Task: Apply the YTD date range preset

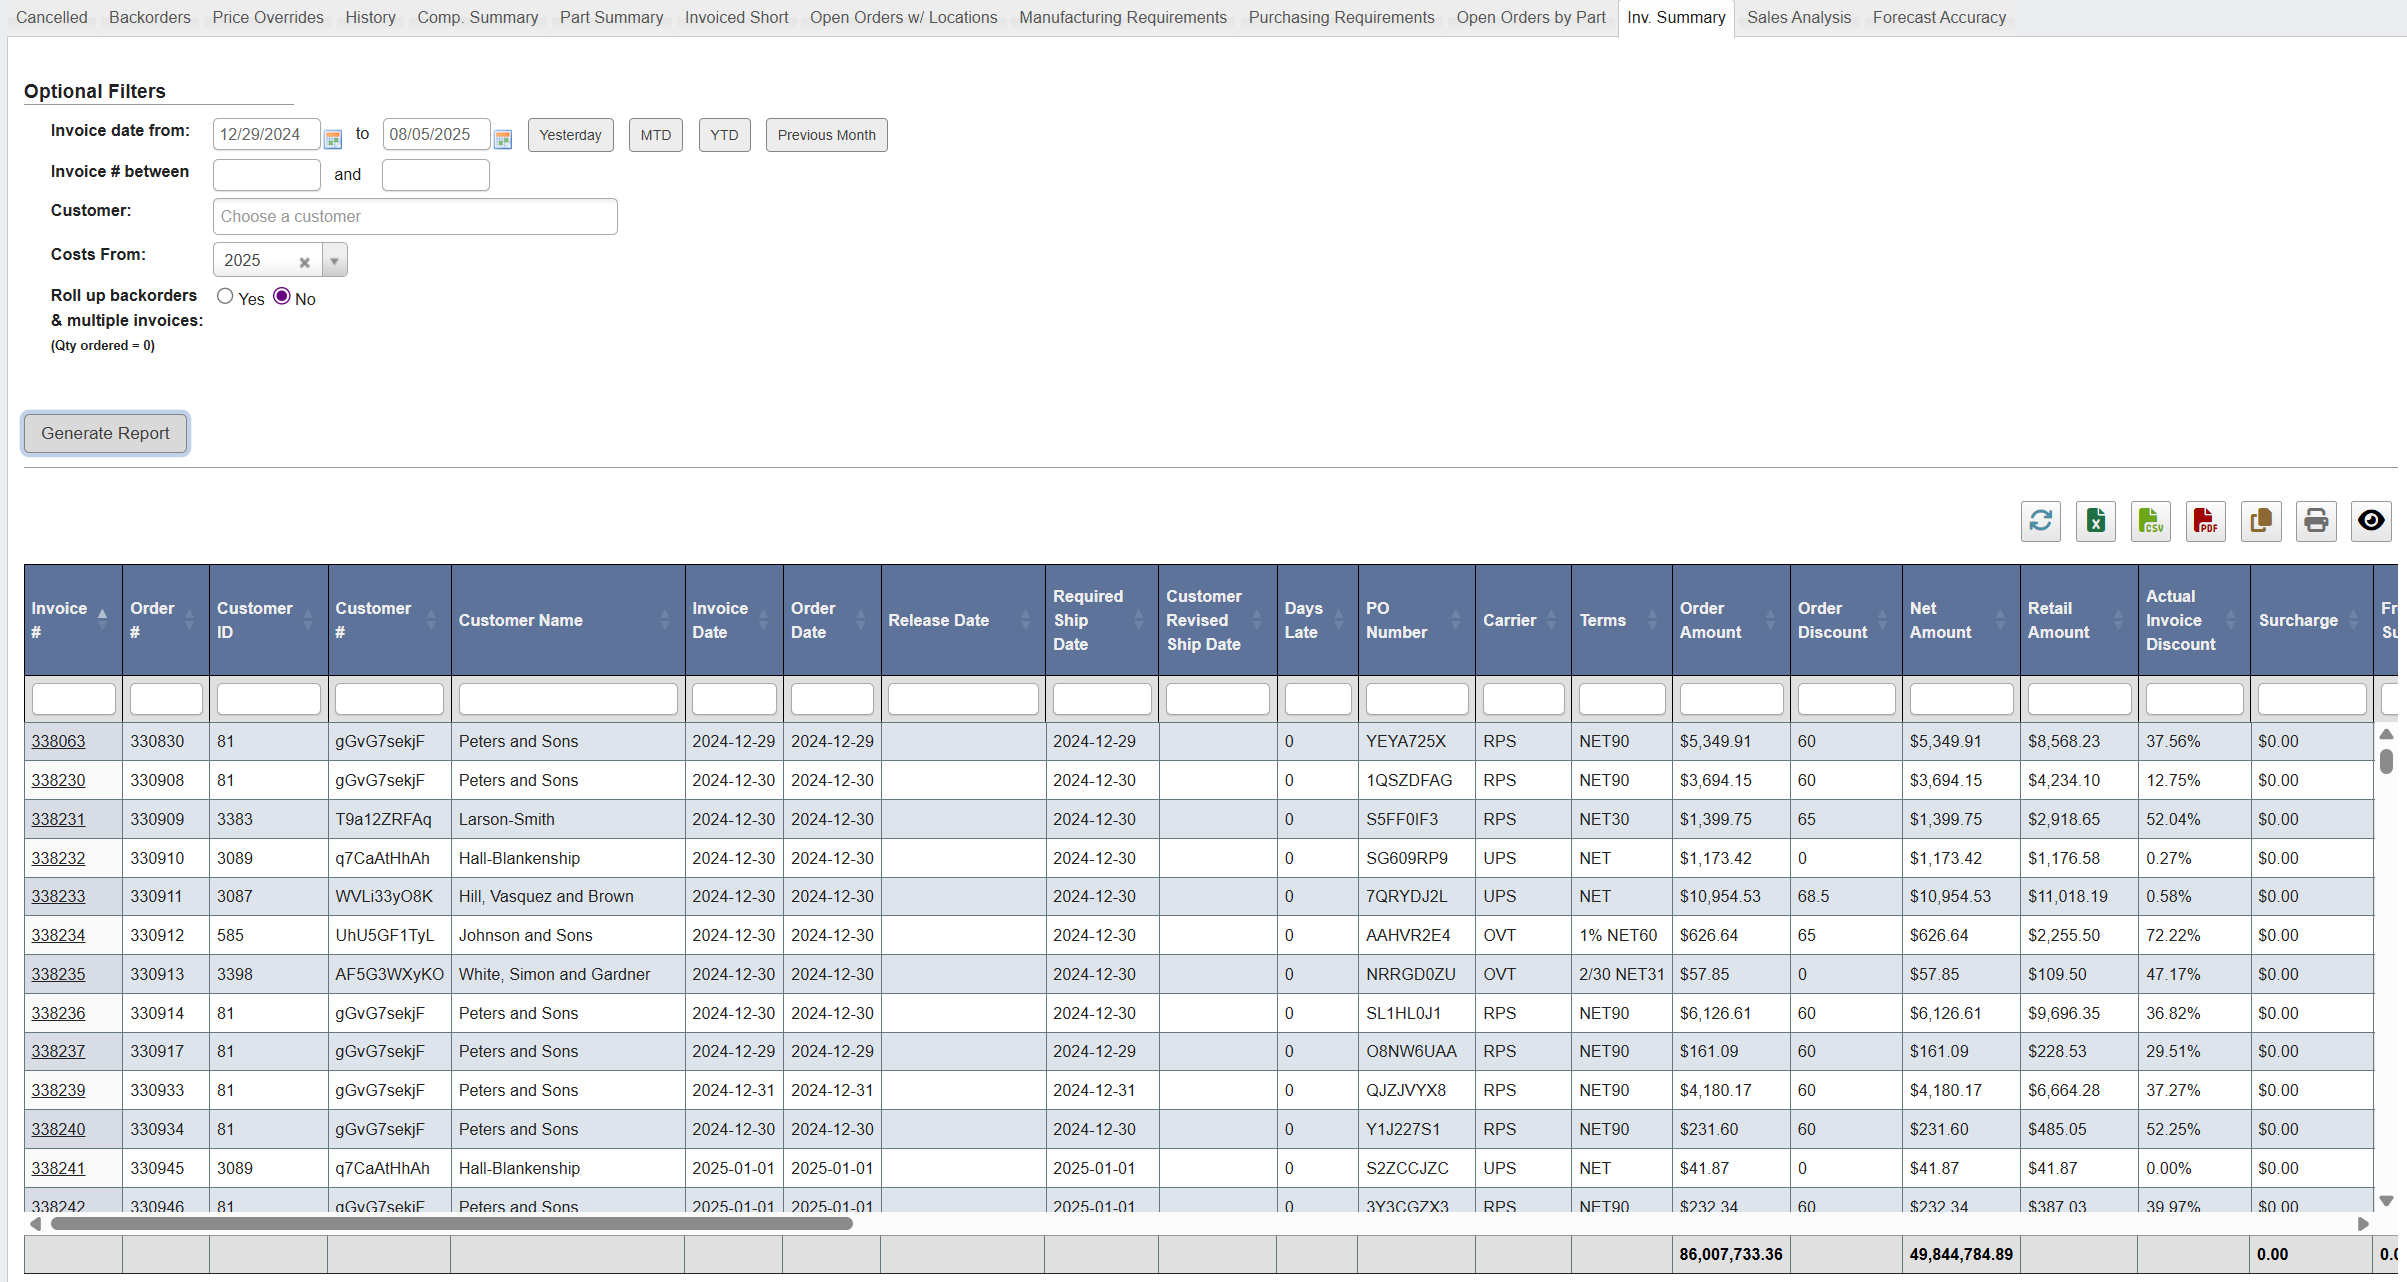Action: (x=724, y=135)
